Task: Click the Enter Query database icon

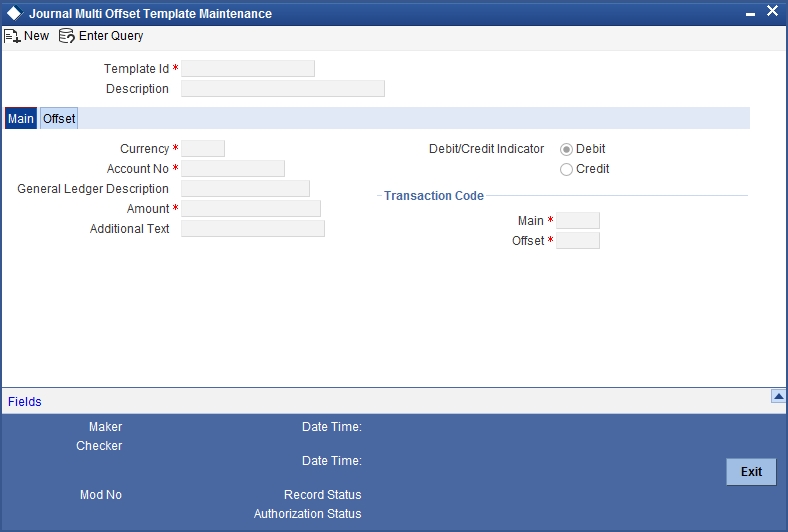Action: pyautogui.click(x=67, y=36)
